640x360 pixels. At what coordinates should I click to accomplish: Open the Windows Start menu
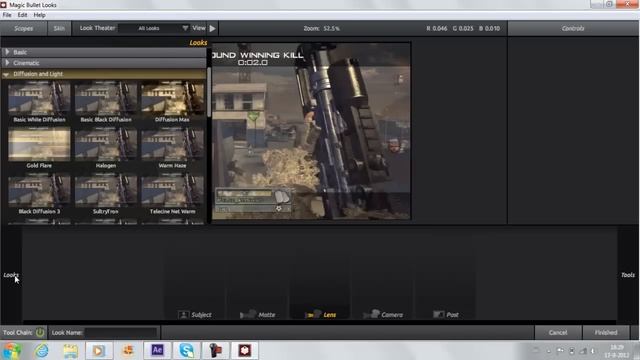[11, 351]
